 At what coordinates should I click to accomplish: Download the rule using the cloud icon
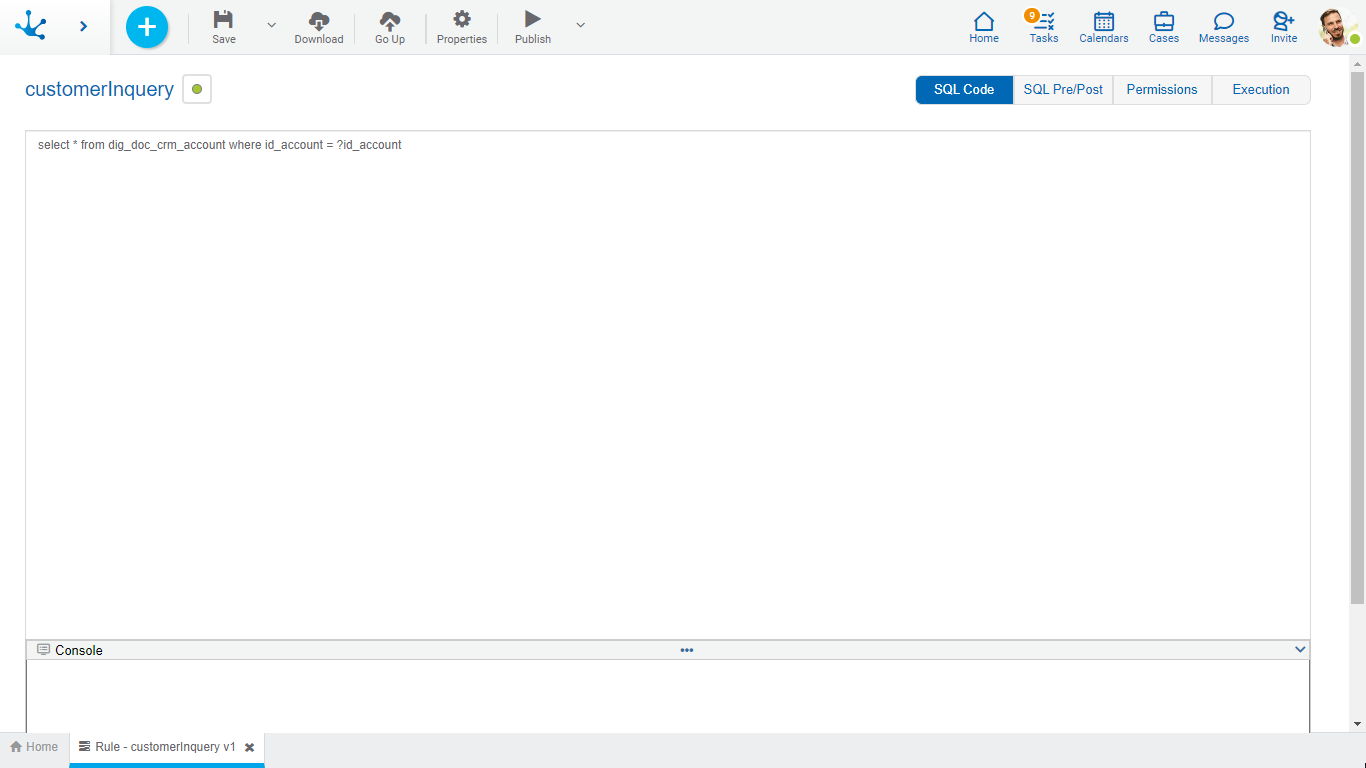tap(319, 20)
